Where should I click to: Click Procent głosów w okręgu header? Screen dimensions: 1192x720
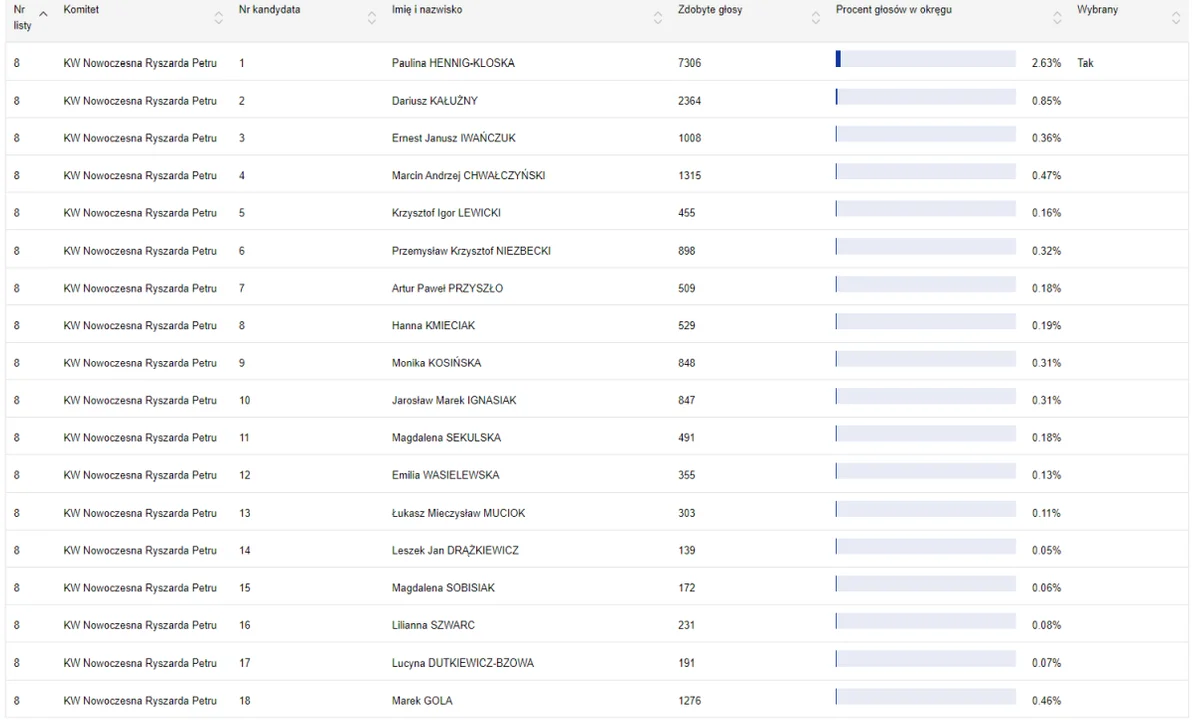point(893,10)
